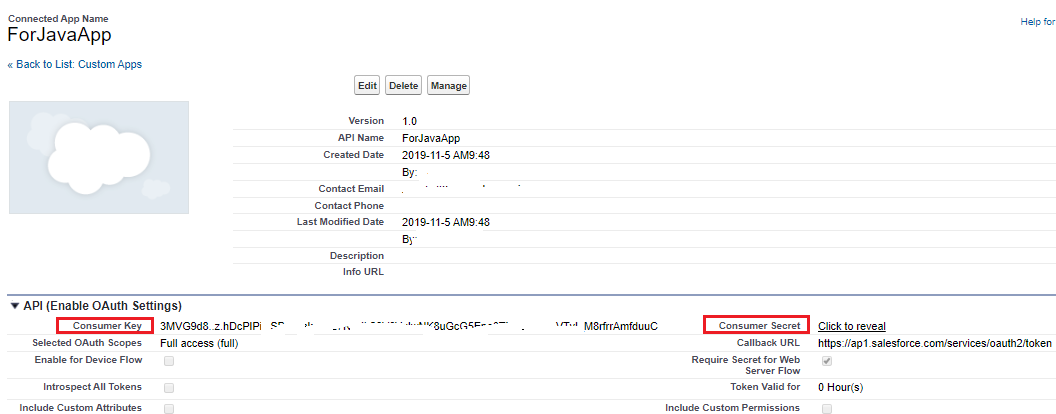This screenshot has width=1056, height=414.
Task: Click the Consumer Secret label
Action: [760, 326]
